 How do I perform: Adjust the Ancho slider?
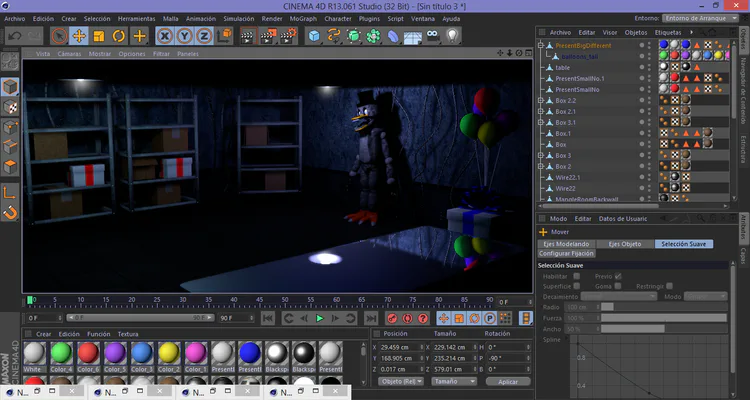tap(664, 329)
